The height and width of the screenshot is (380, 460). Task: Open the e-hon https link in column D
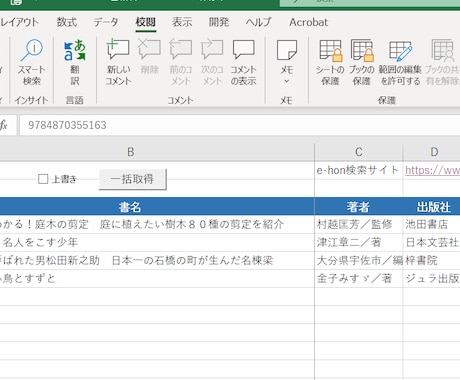click(432, 170)
